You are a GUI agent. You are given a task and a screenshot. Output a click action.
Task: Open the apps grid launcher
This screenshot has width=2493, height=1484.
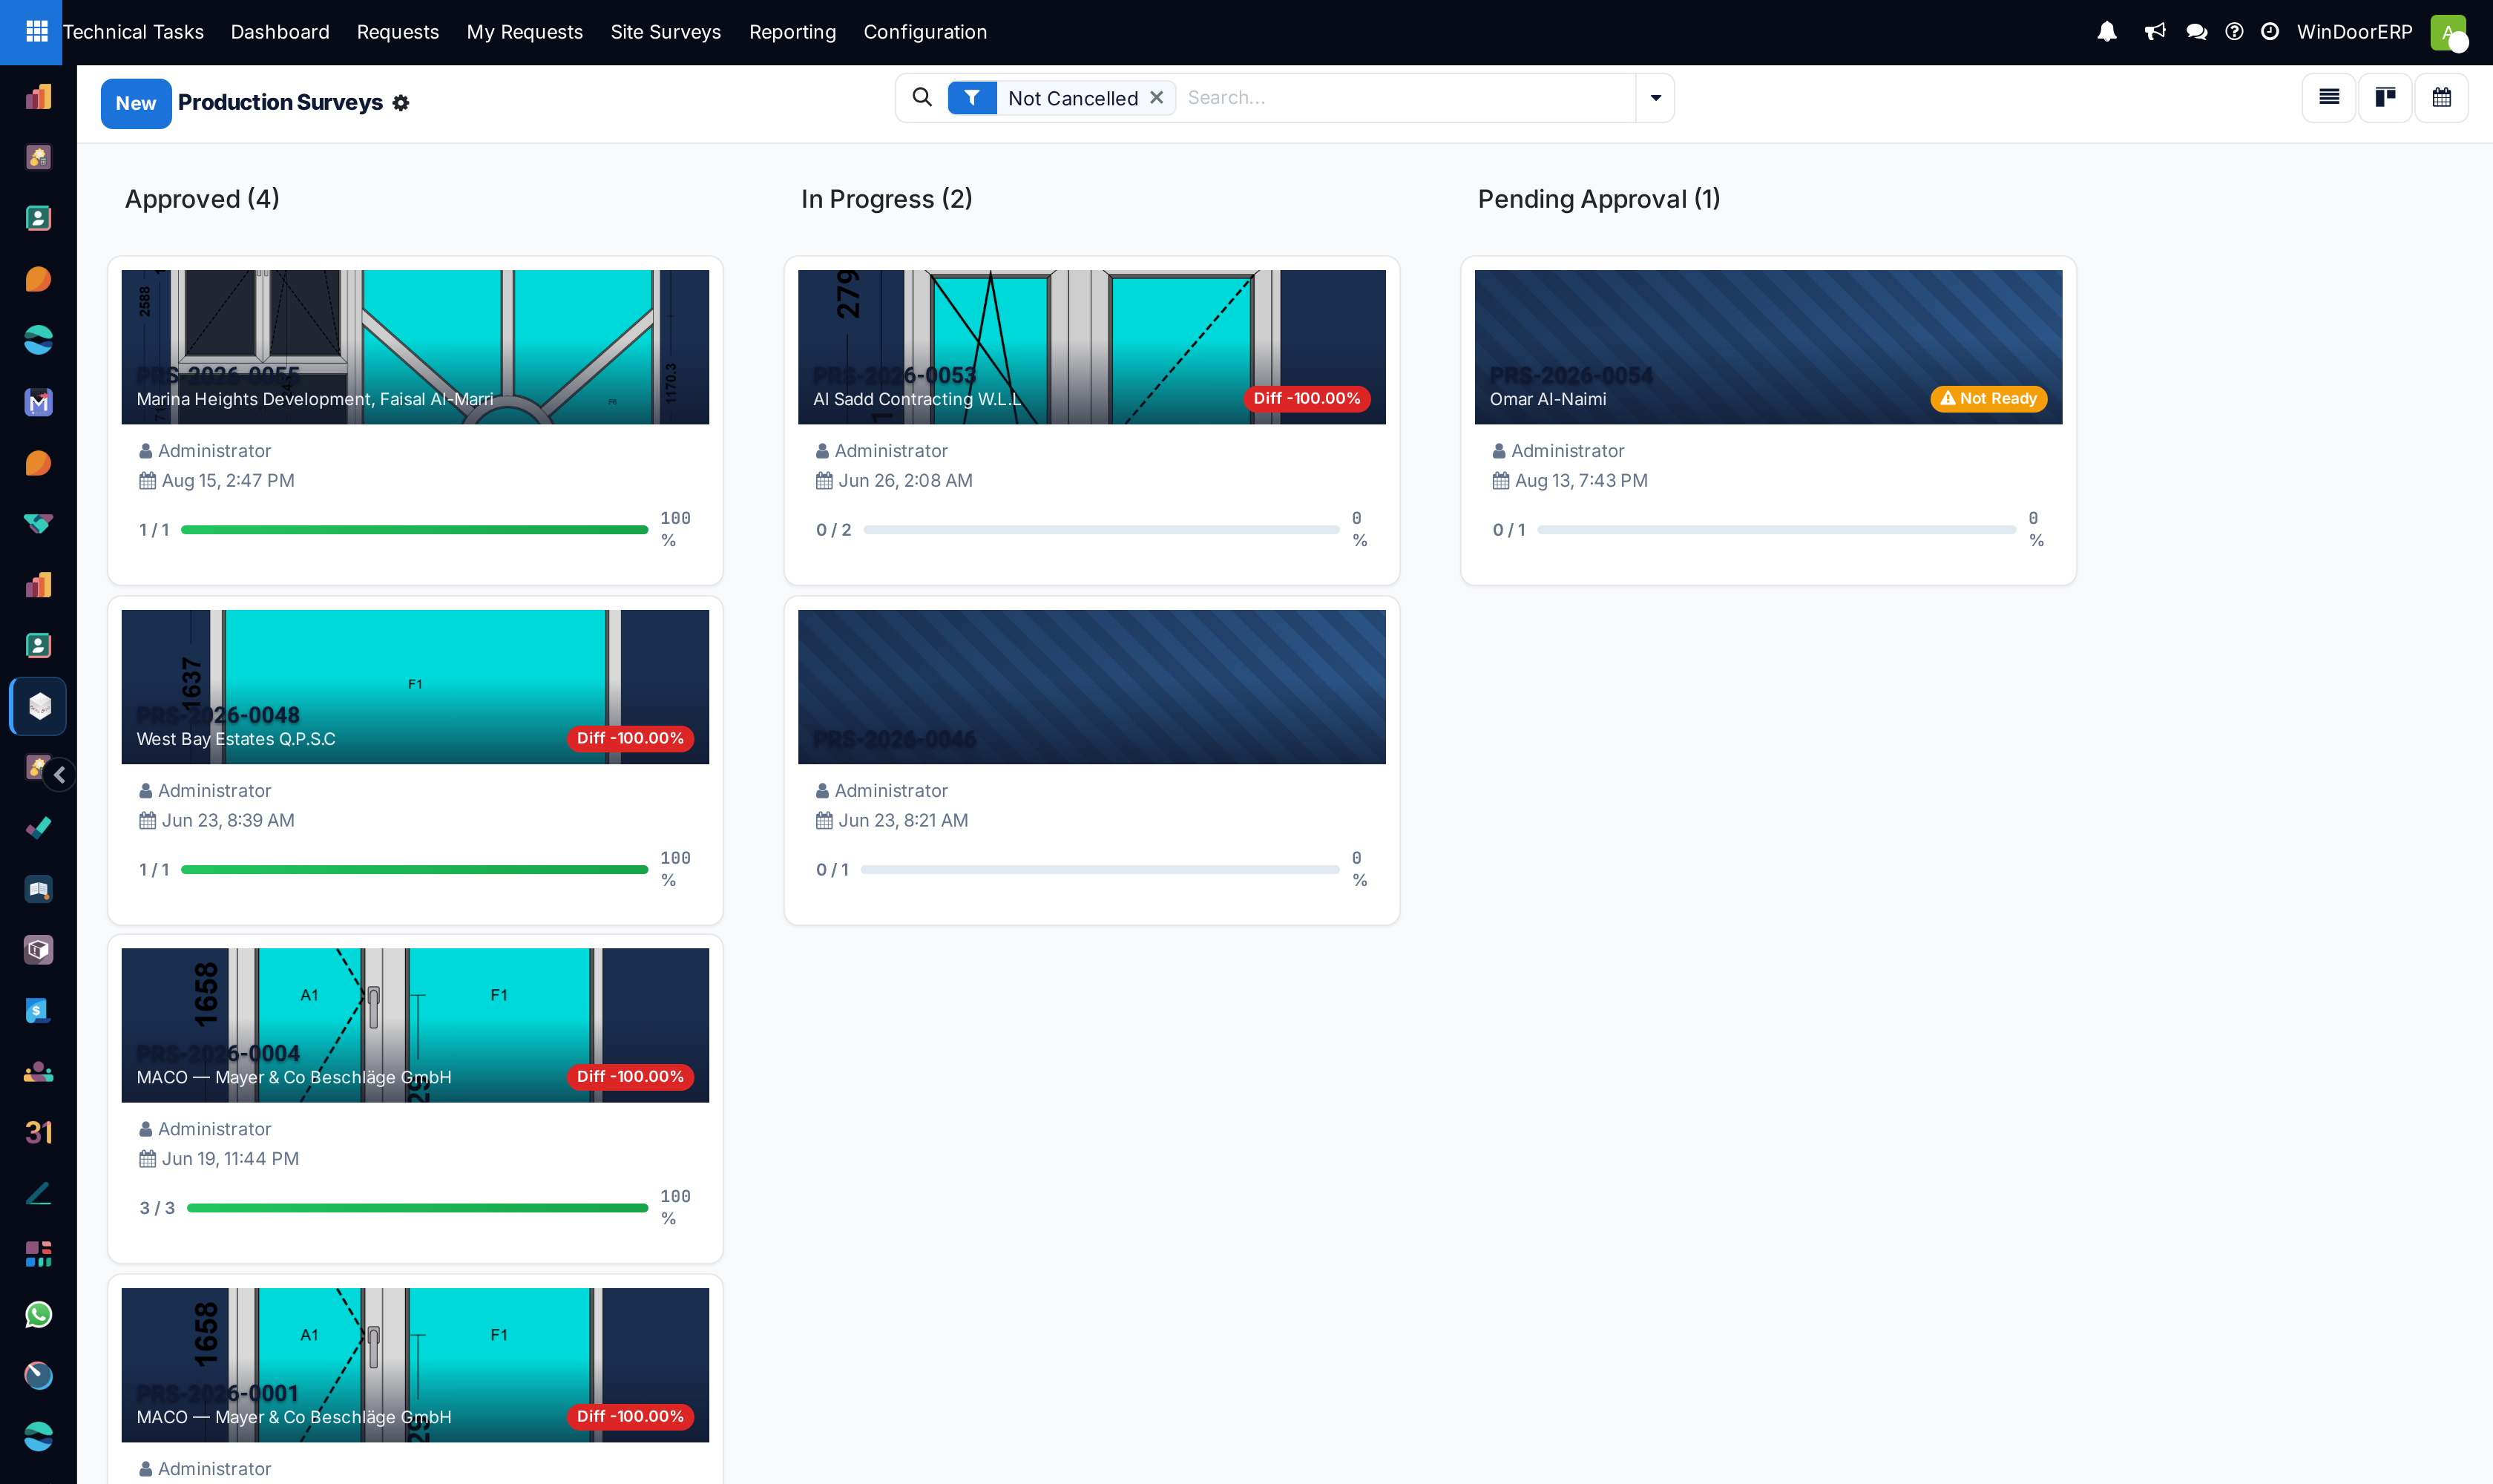(36, 32)
